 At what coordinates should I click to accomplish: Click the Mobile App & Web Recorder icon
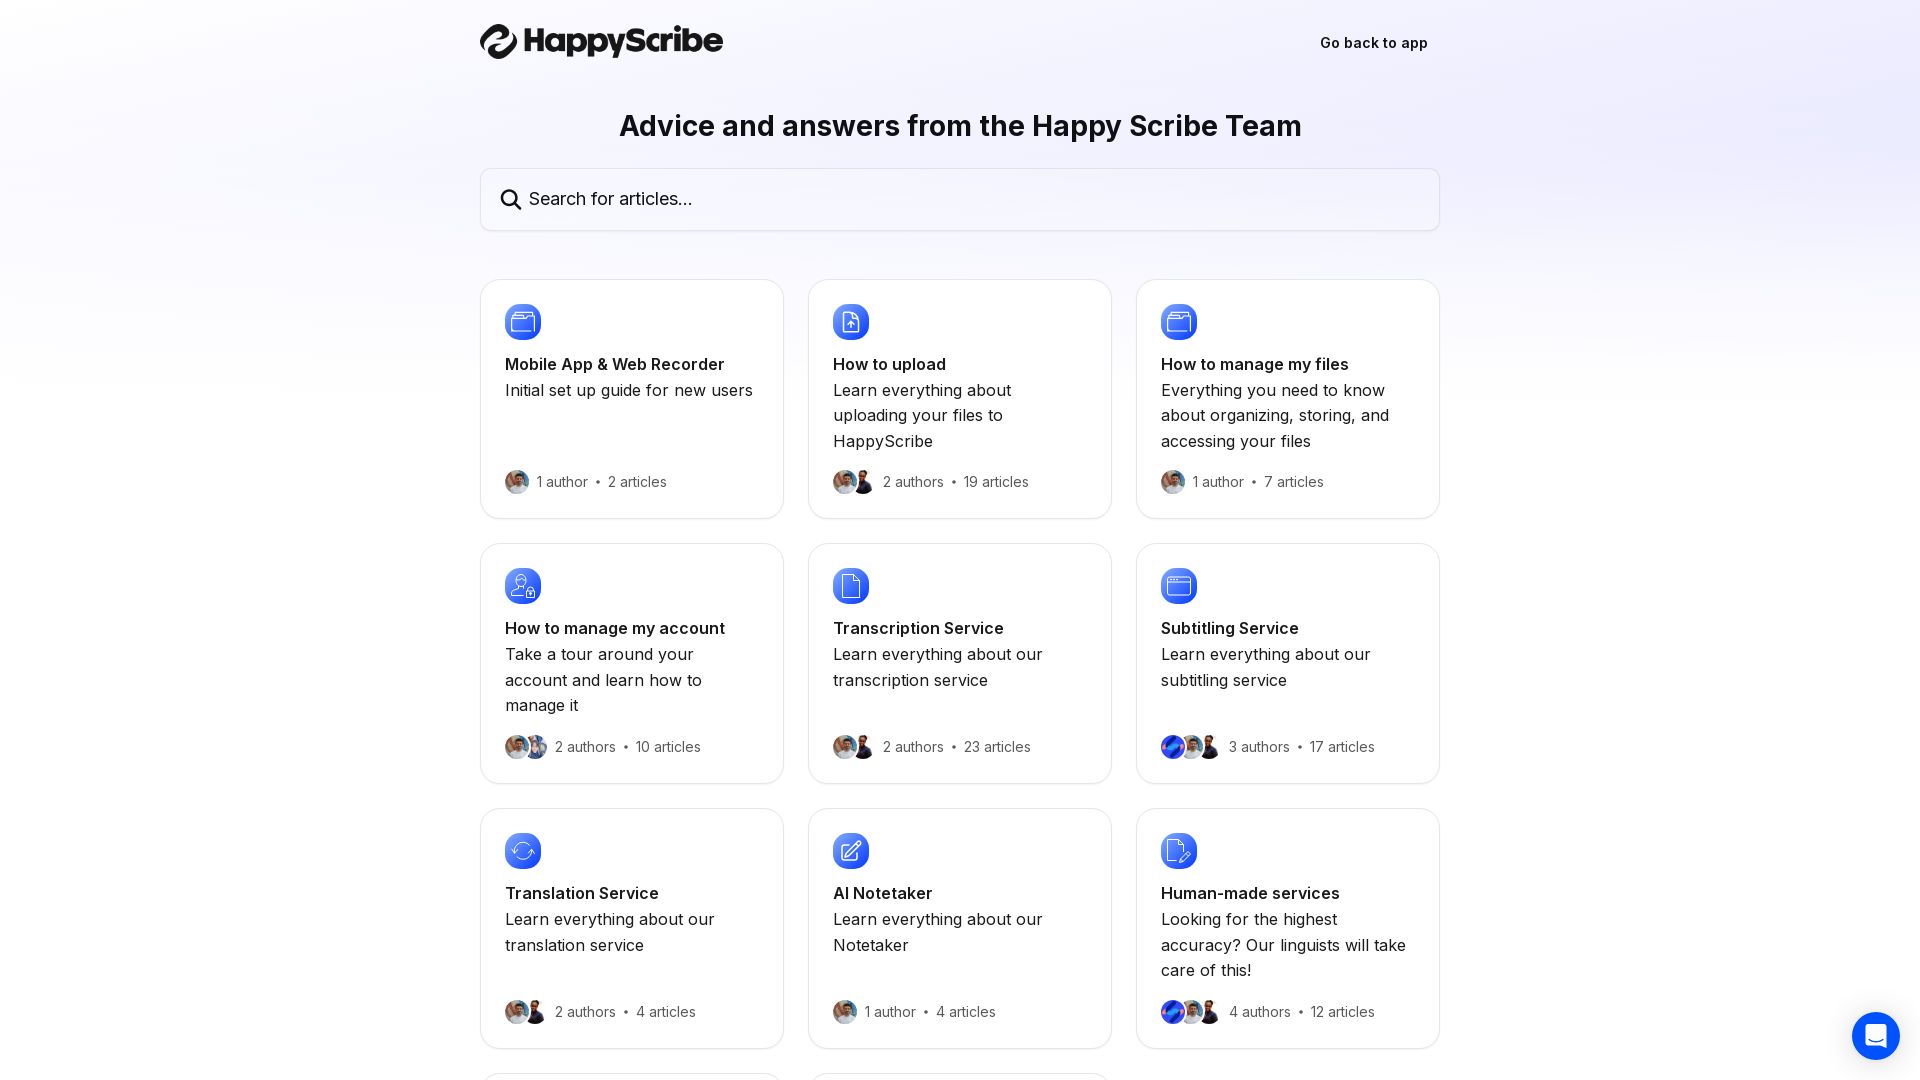(523, 322)
